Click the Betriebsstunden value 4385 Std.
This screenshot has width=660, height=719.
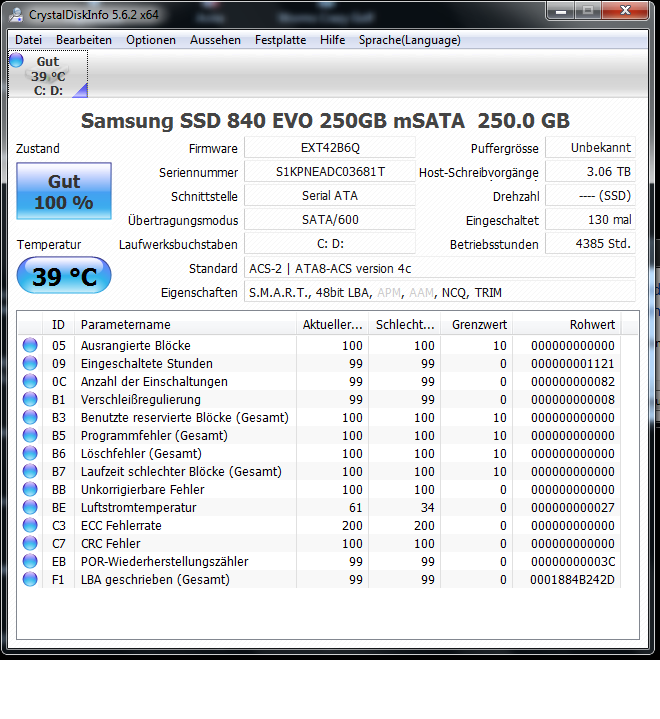590,243
